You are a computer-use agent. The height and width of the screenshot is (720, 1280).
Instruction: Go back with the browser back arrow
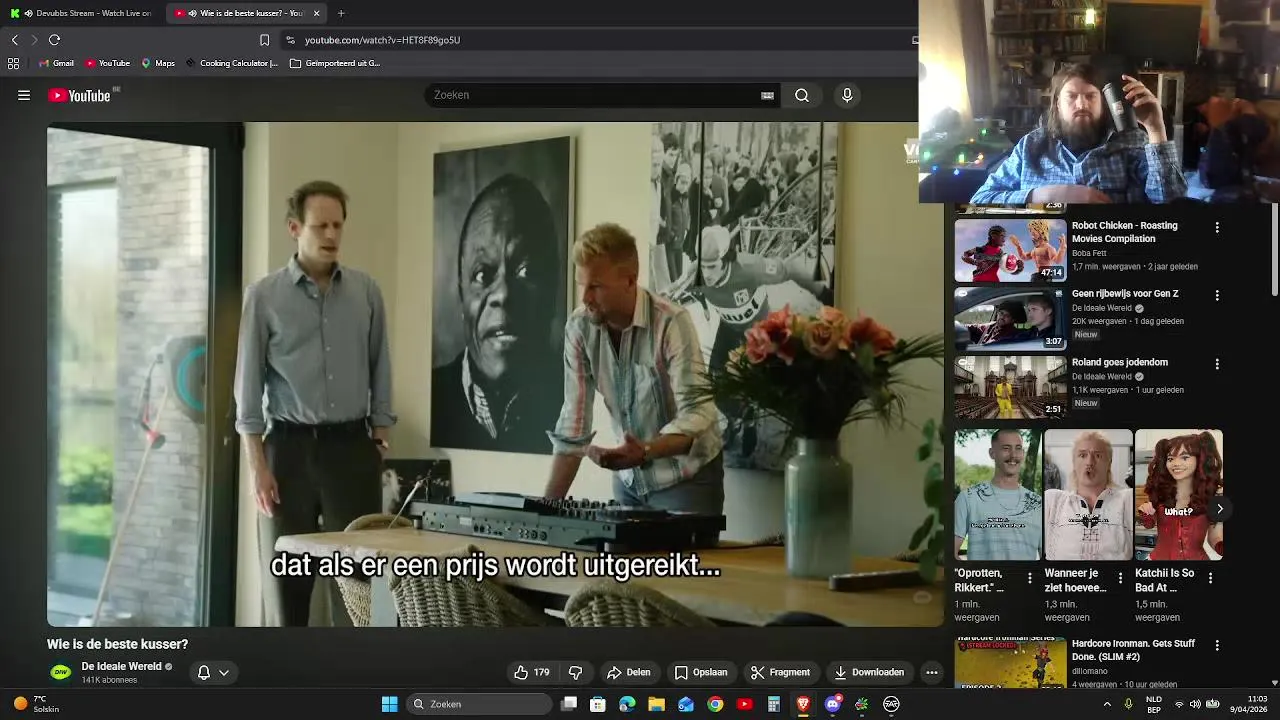(x=14, y=40)
